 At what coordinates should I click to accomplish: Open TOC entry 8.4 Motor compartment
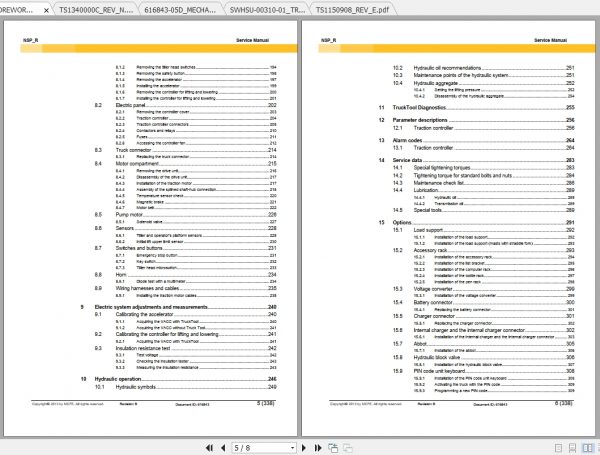186,164
